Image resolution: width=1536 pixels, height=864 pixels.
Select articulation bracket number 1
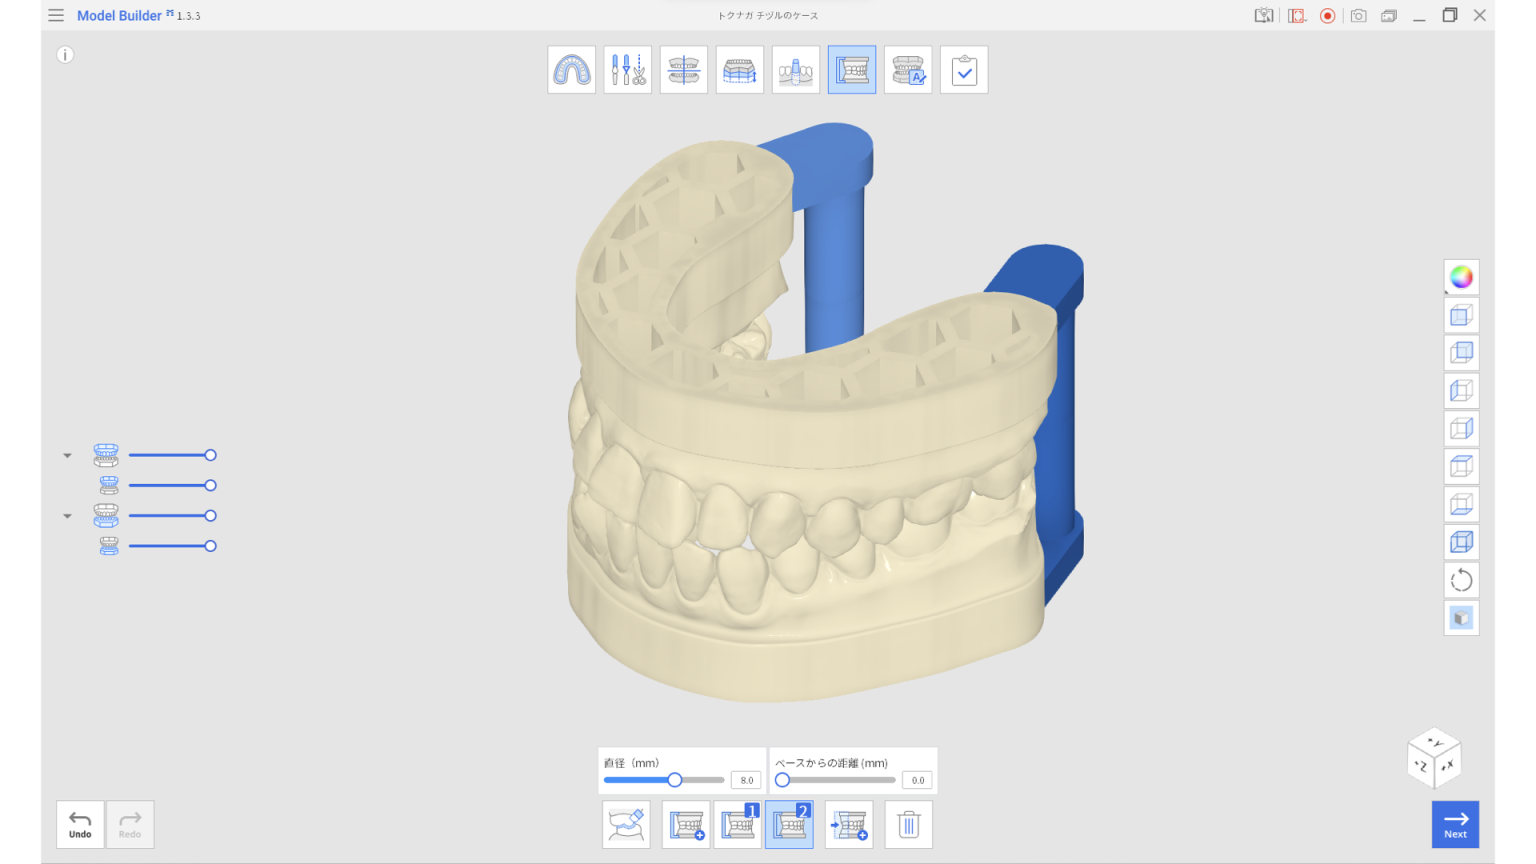click(737, 824)
